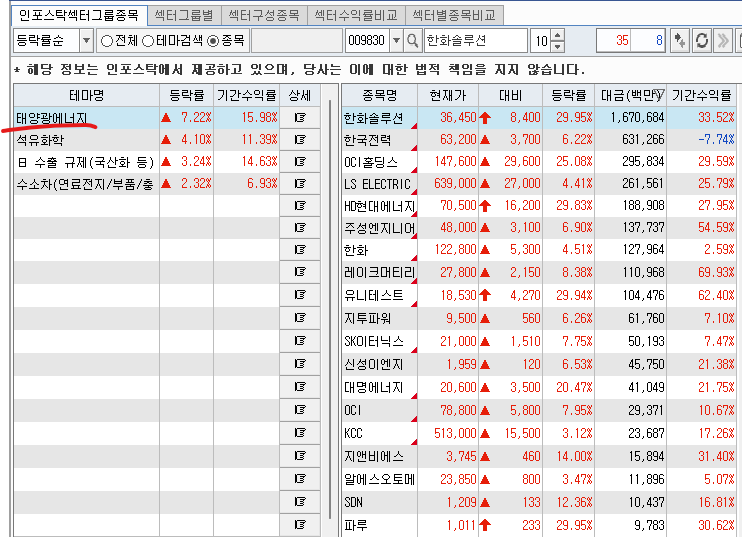Select the 테마검색 radio button
Image resolution: width=742 pixels, height=537 pixels.
tap(148, 41)
